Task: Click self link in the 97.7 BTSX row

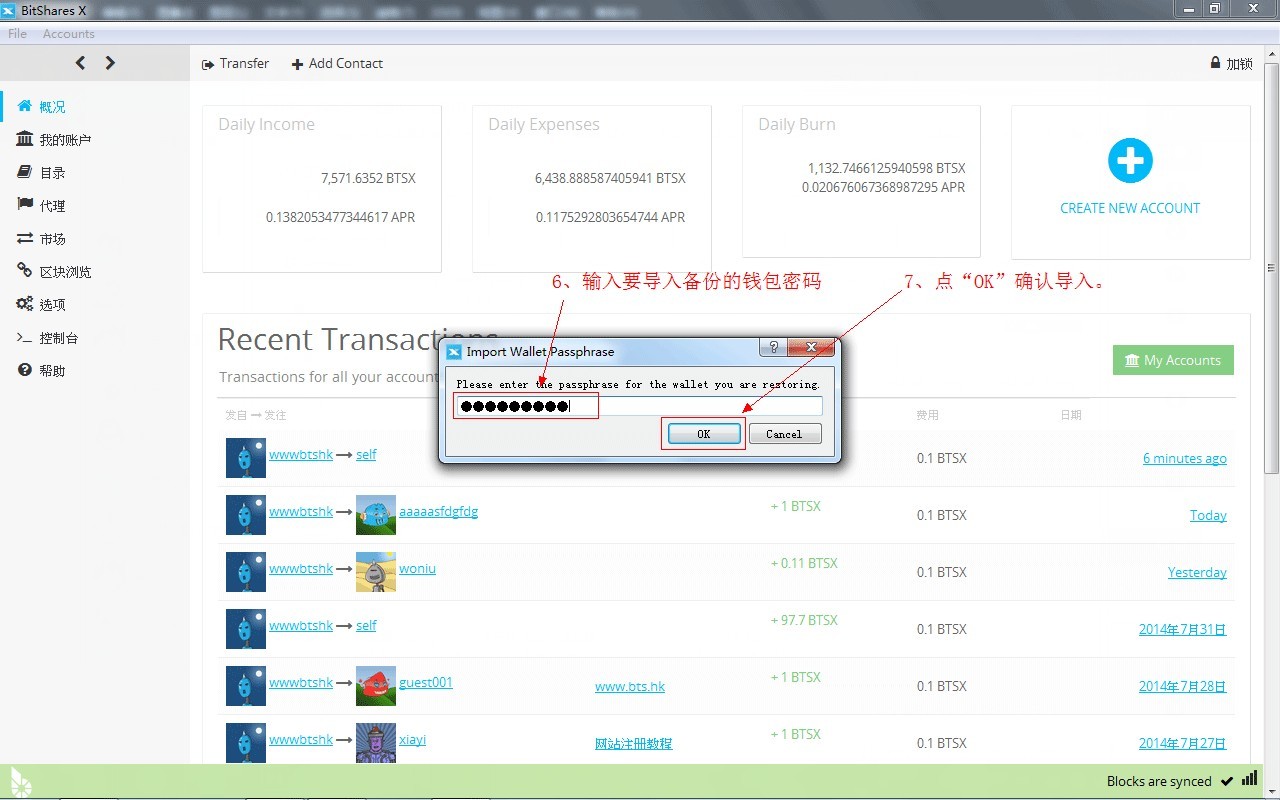Action: tap(366, 625)
